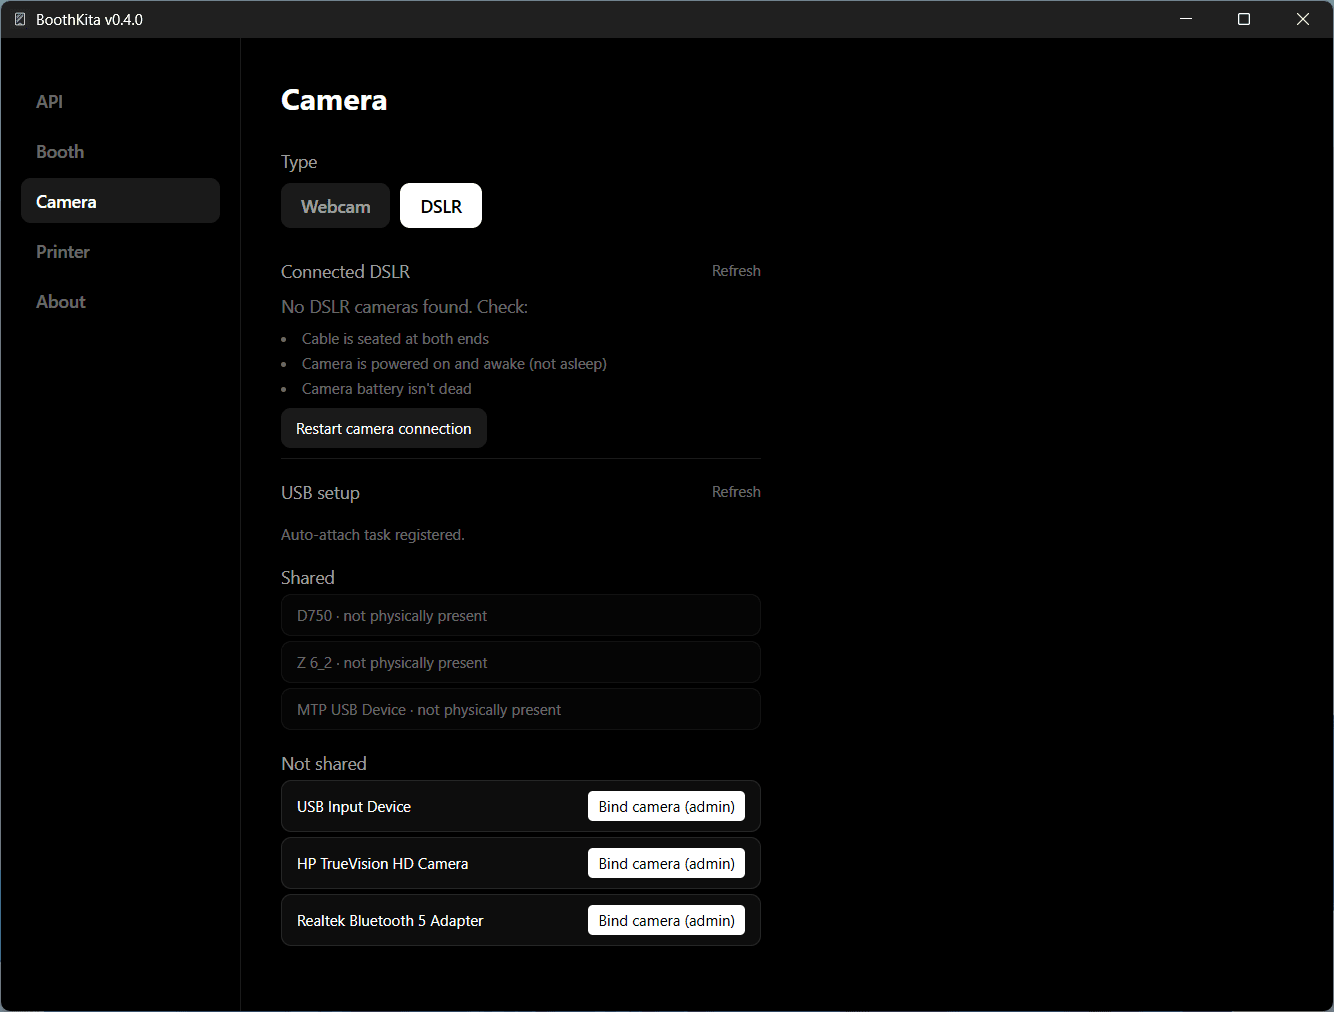Go to the Printer settings section
Screen dimensions: 1334x1012
[x=120, y=251]
